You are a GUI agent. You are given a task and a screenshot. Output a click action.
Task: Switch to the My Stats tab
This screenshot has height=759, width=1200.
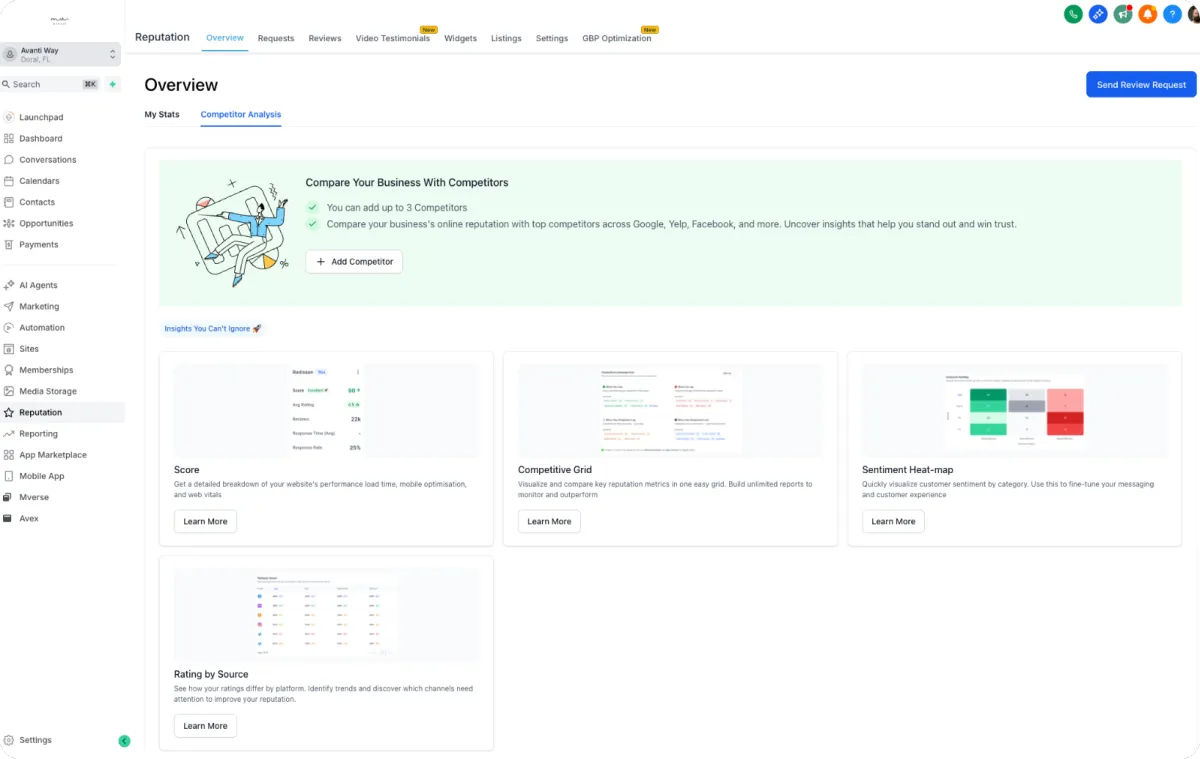162,114
